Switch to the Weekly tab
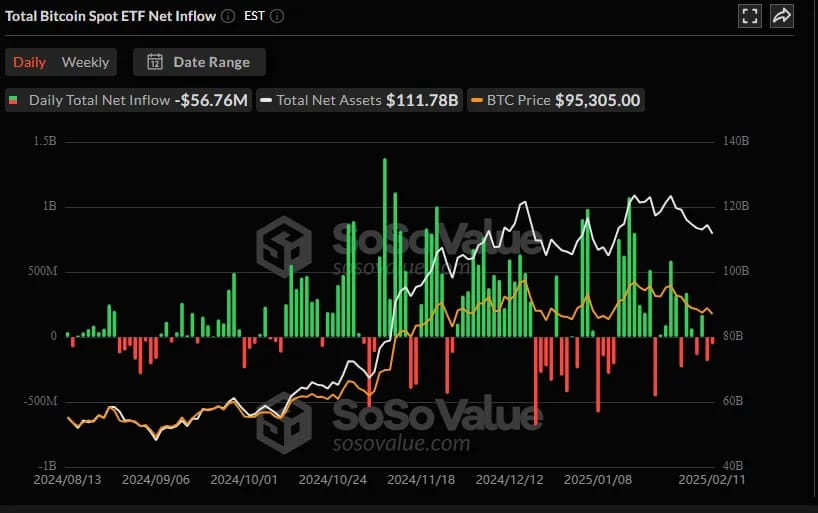 click(86, 62)
